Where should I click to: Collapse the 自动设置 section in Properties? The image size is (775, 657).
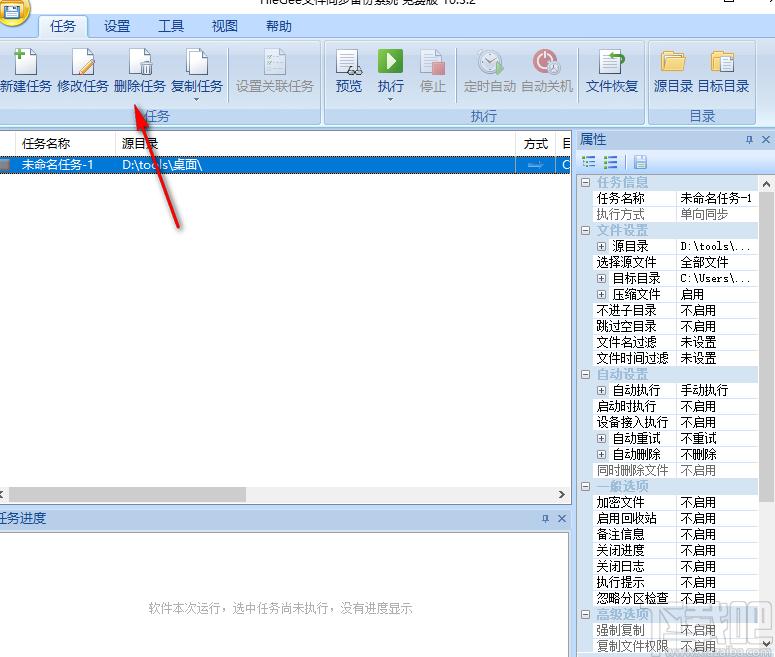[x=585, y=375]
